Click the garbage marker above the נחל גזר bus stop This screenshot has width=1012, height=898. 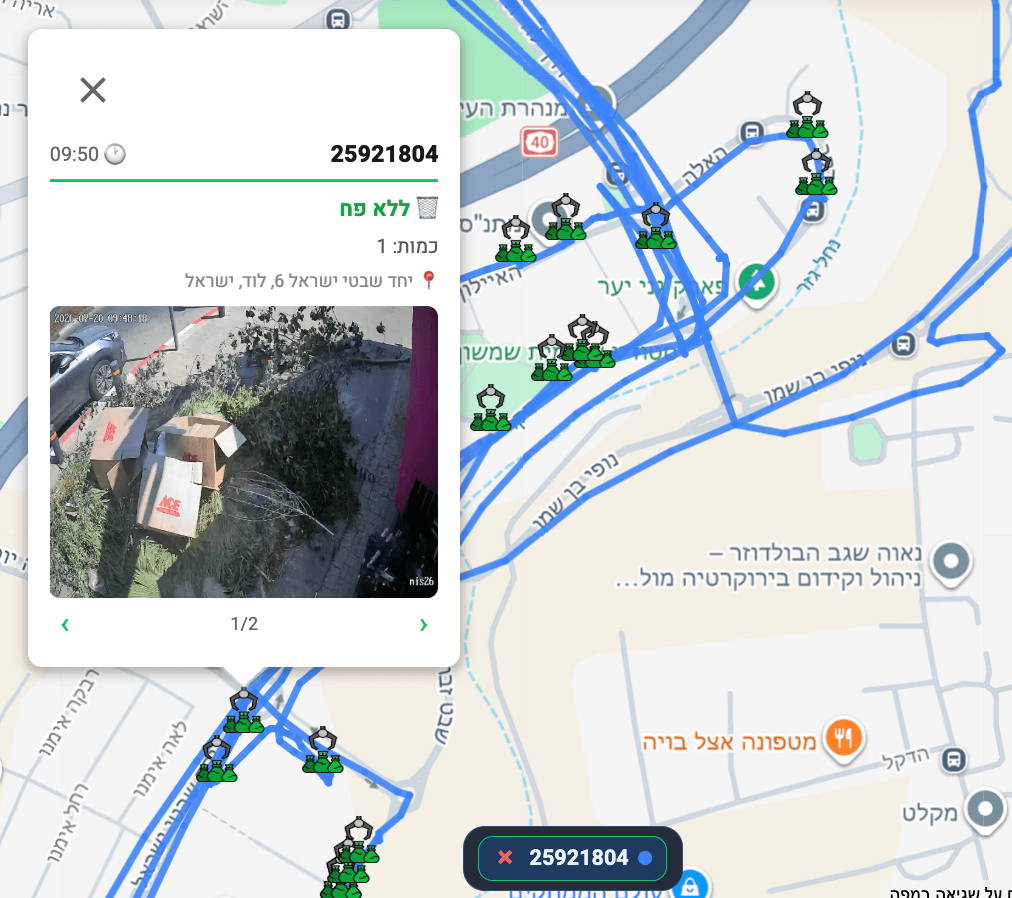816,172
